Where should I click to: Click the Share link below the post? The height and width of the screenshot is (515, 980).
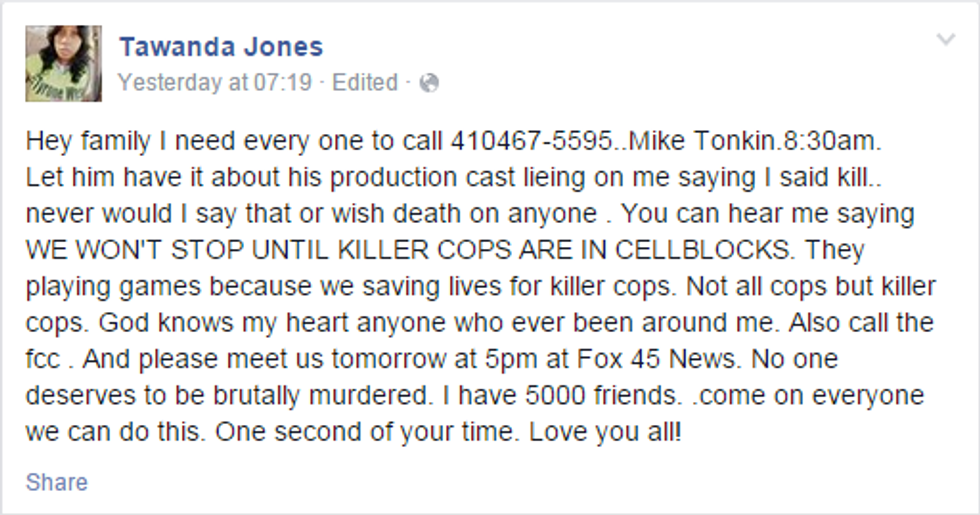[57, 482]
